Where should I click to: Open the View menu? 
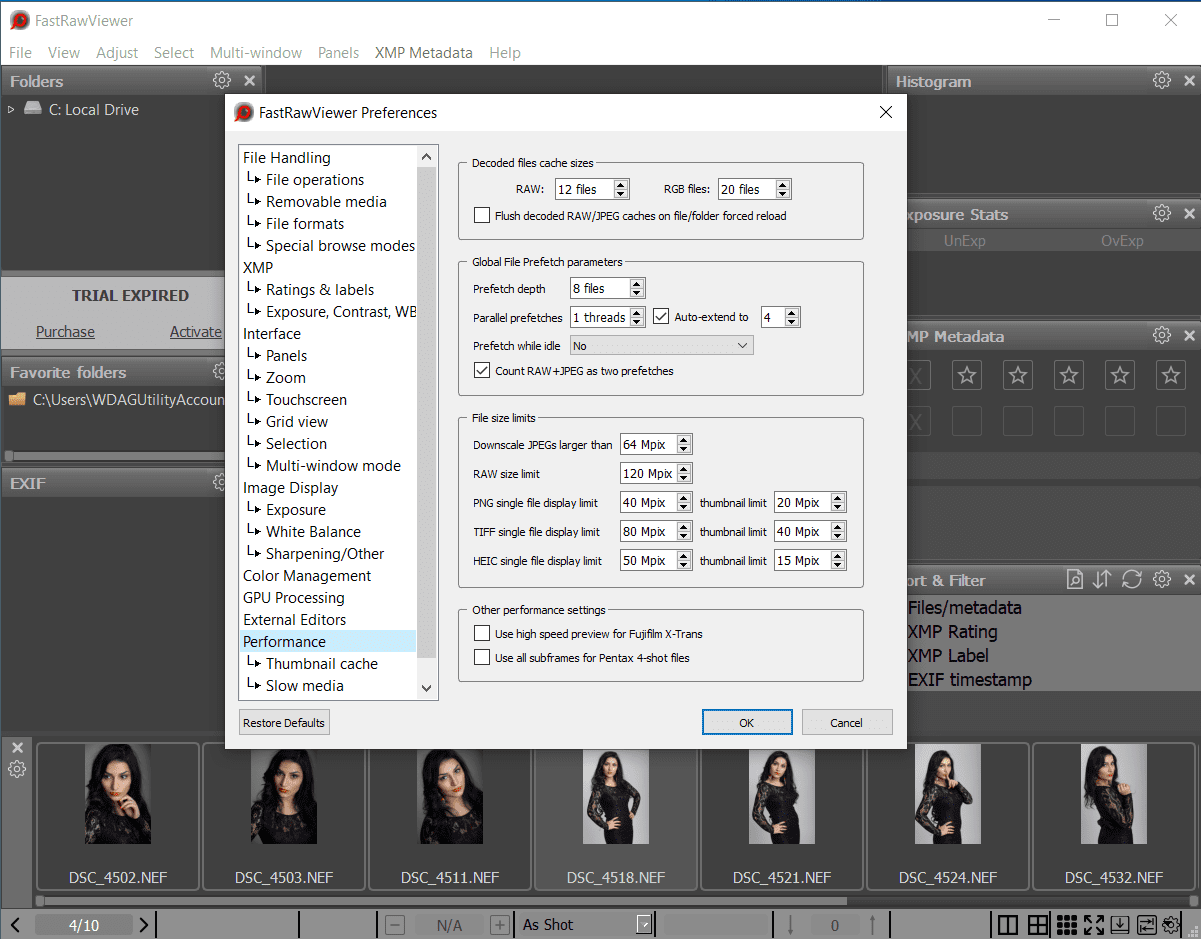[x=64, y=53]
